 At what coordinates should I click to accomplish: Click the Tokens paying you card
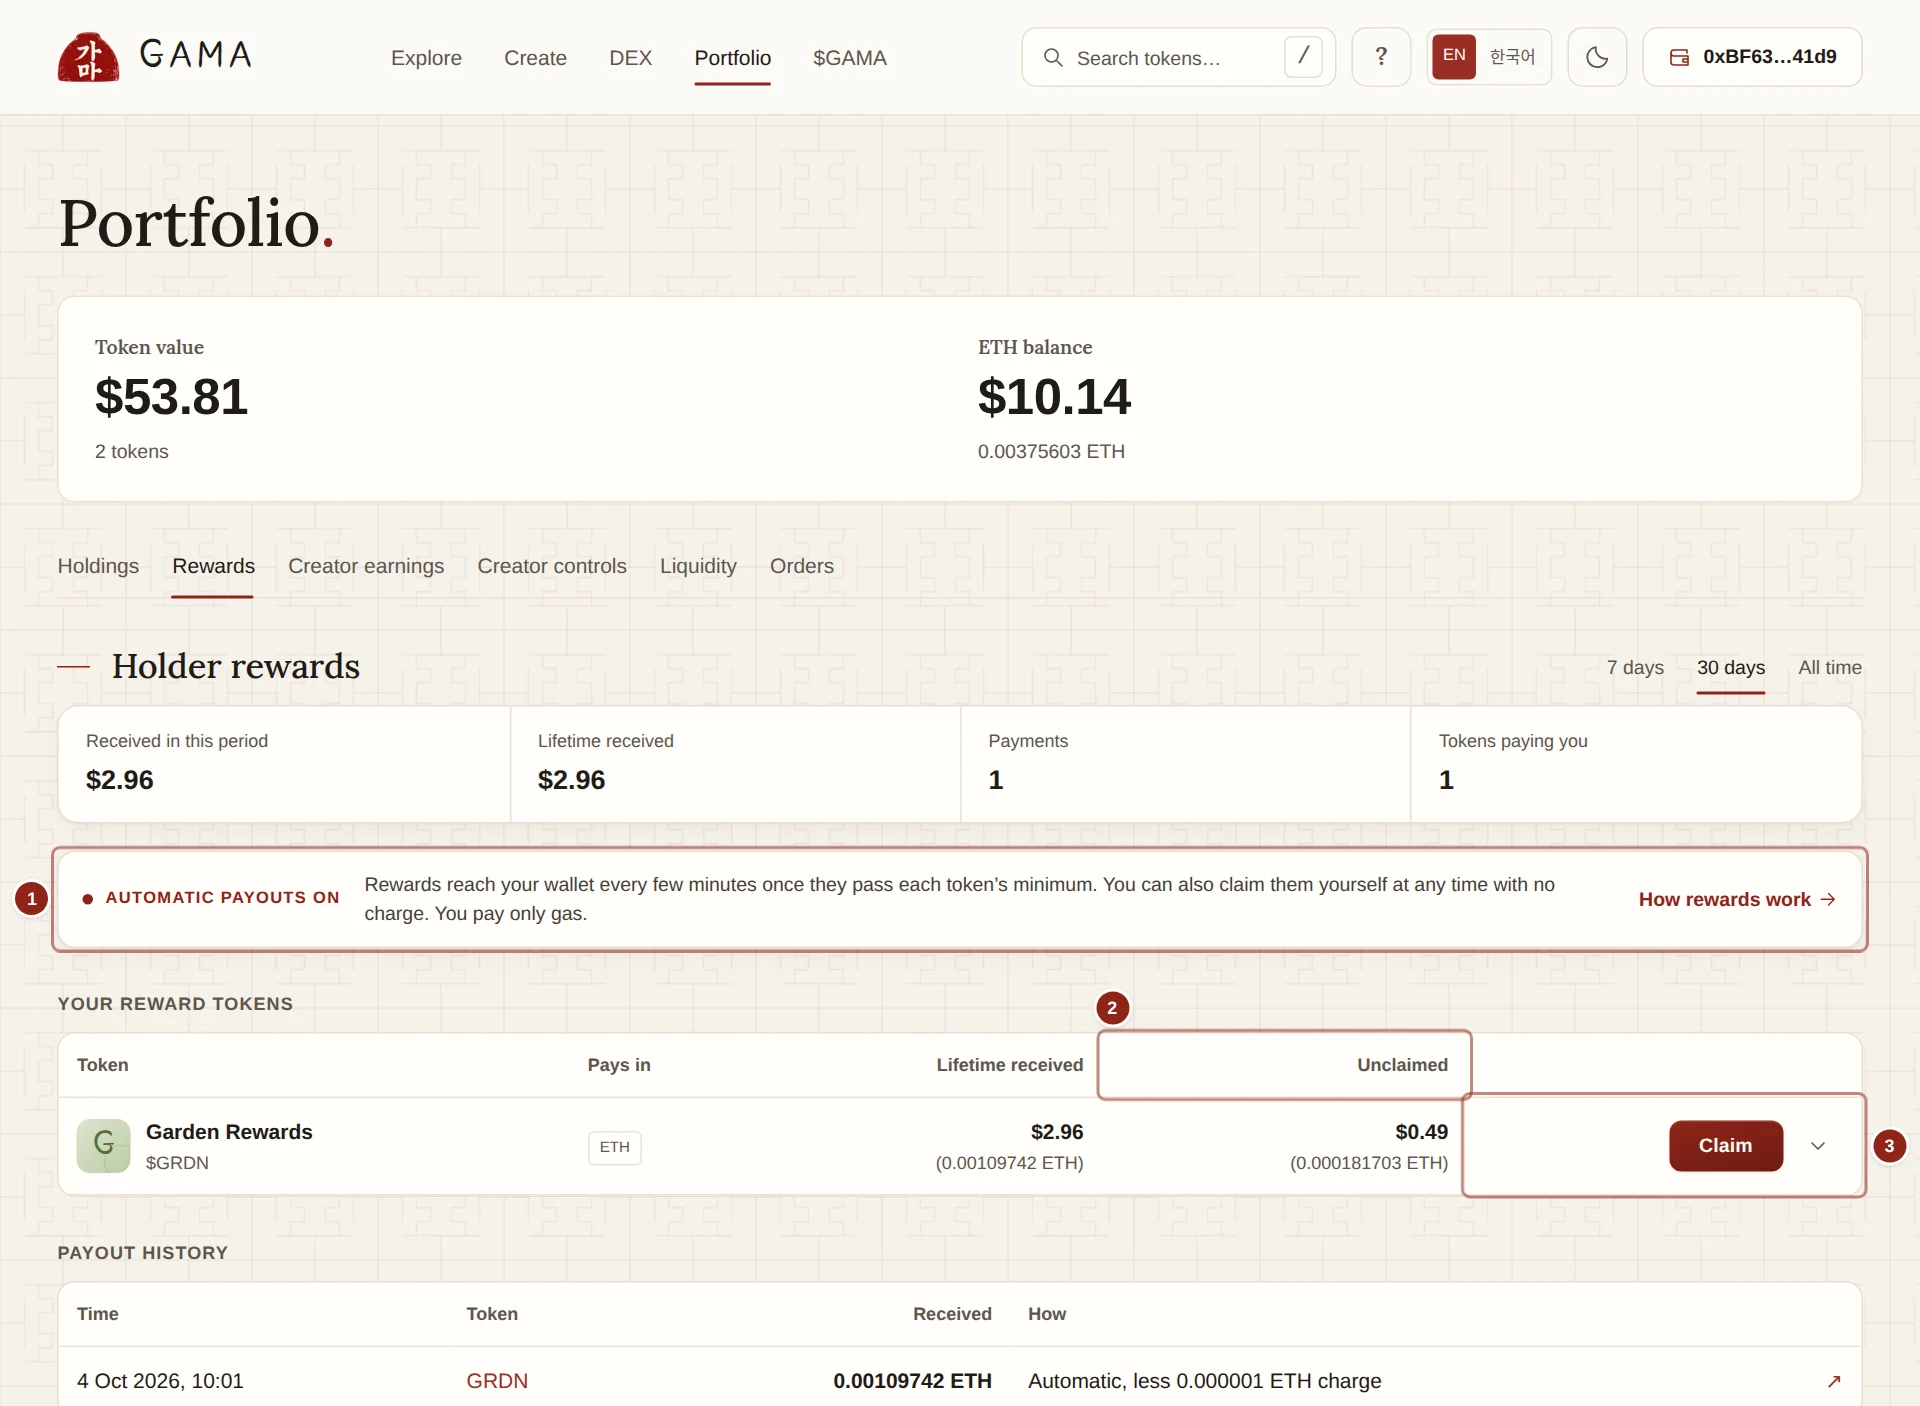[1636, 765]
